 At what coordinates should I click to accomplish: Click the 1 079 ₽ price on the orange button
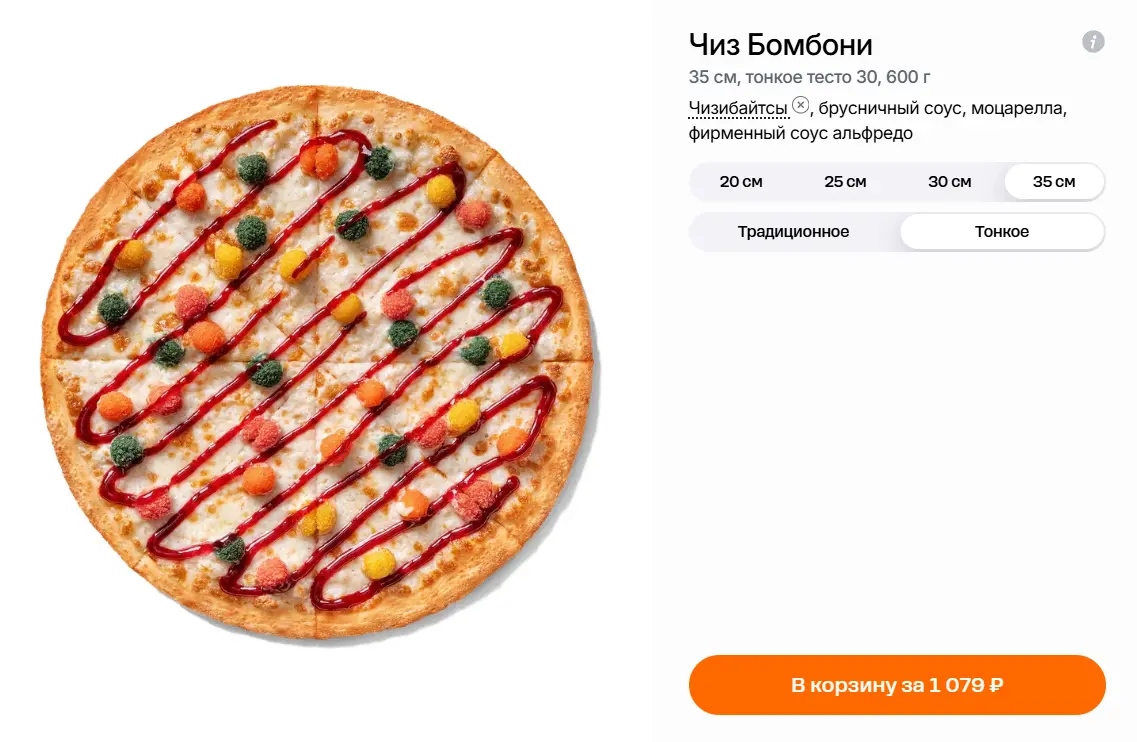point(966,685)
